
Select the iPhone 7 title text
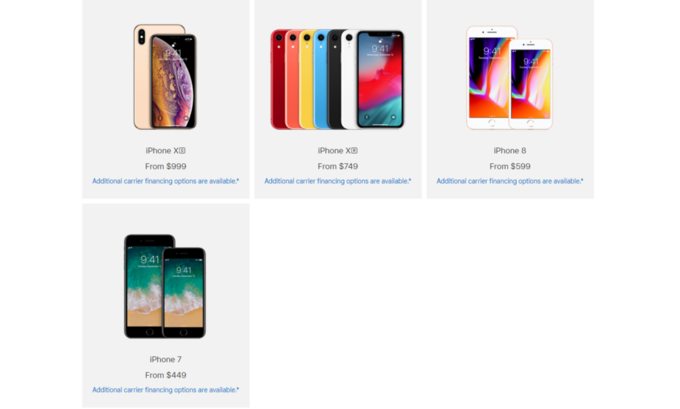pos(166,359)
